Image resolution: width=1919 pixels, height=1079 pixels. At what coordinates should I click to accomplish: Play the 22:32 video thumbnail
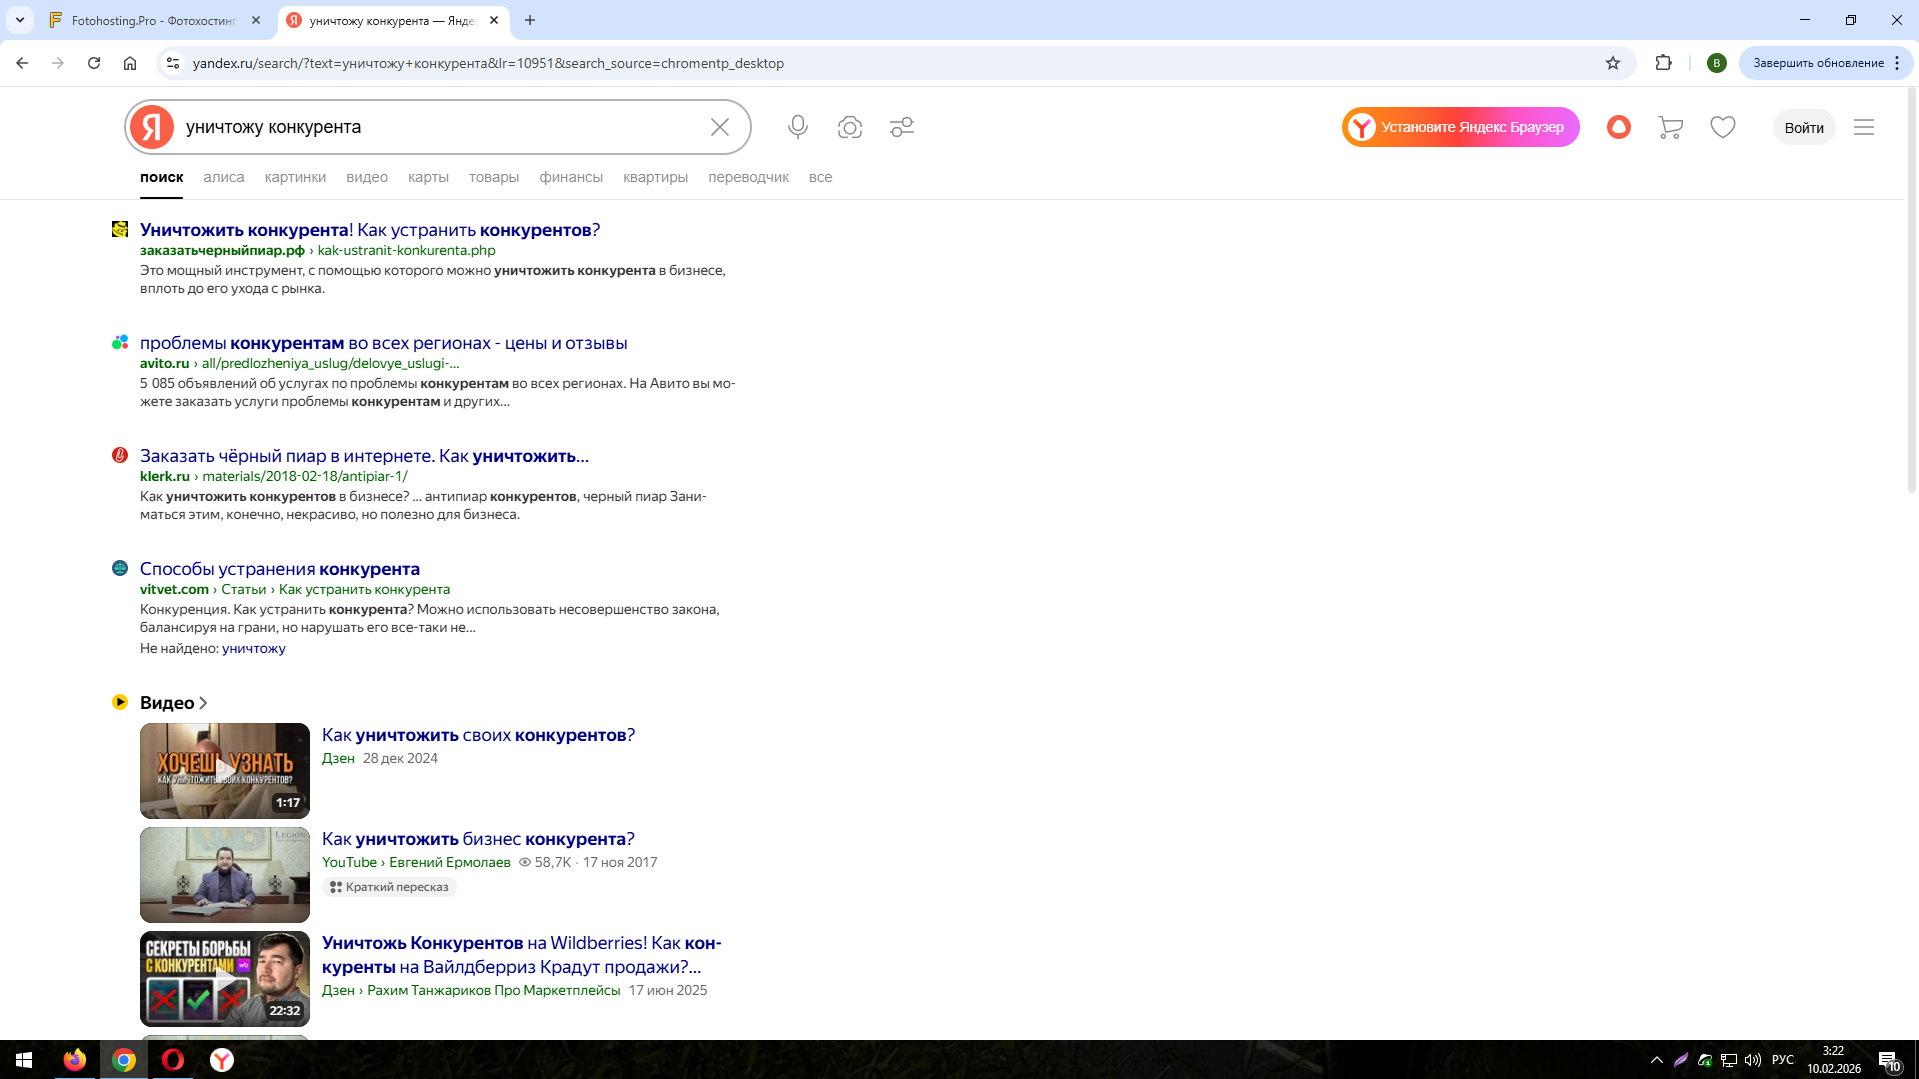(225, 979)
